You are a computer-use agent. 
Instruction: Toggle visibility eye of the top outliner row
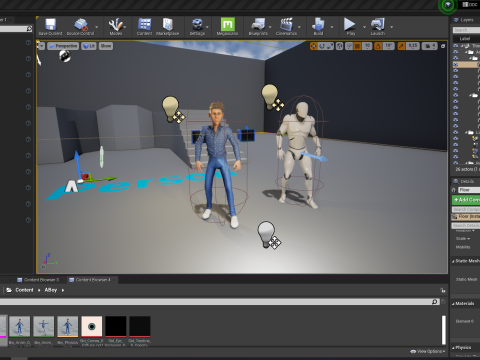456,46
